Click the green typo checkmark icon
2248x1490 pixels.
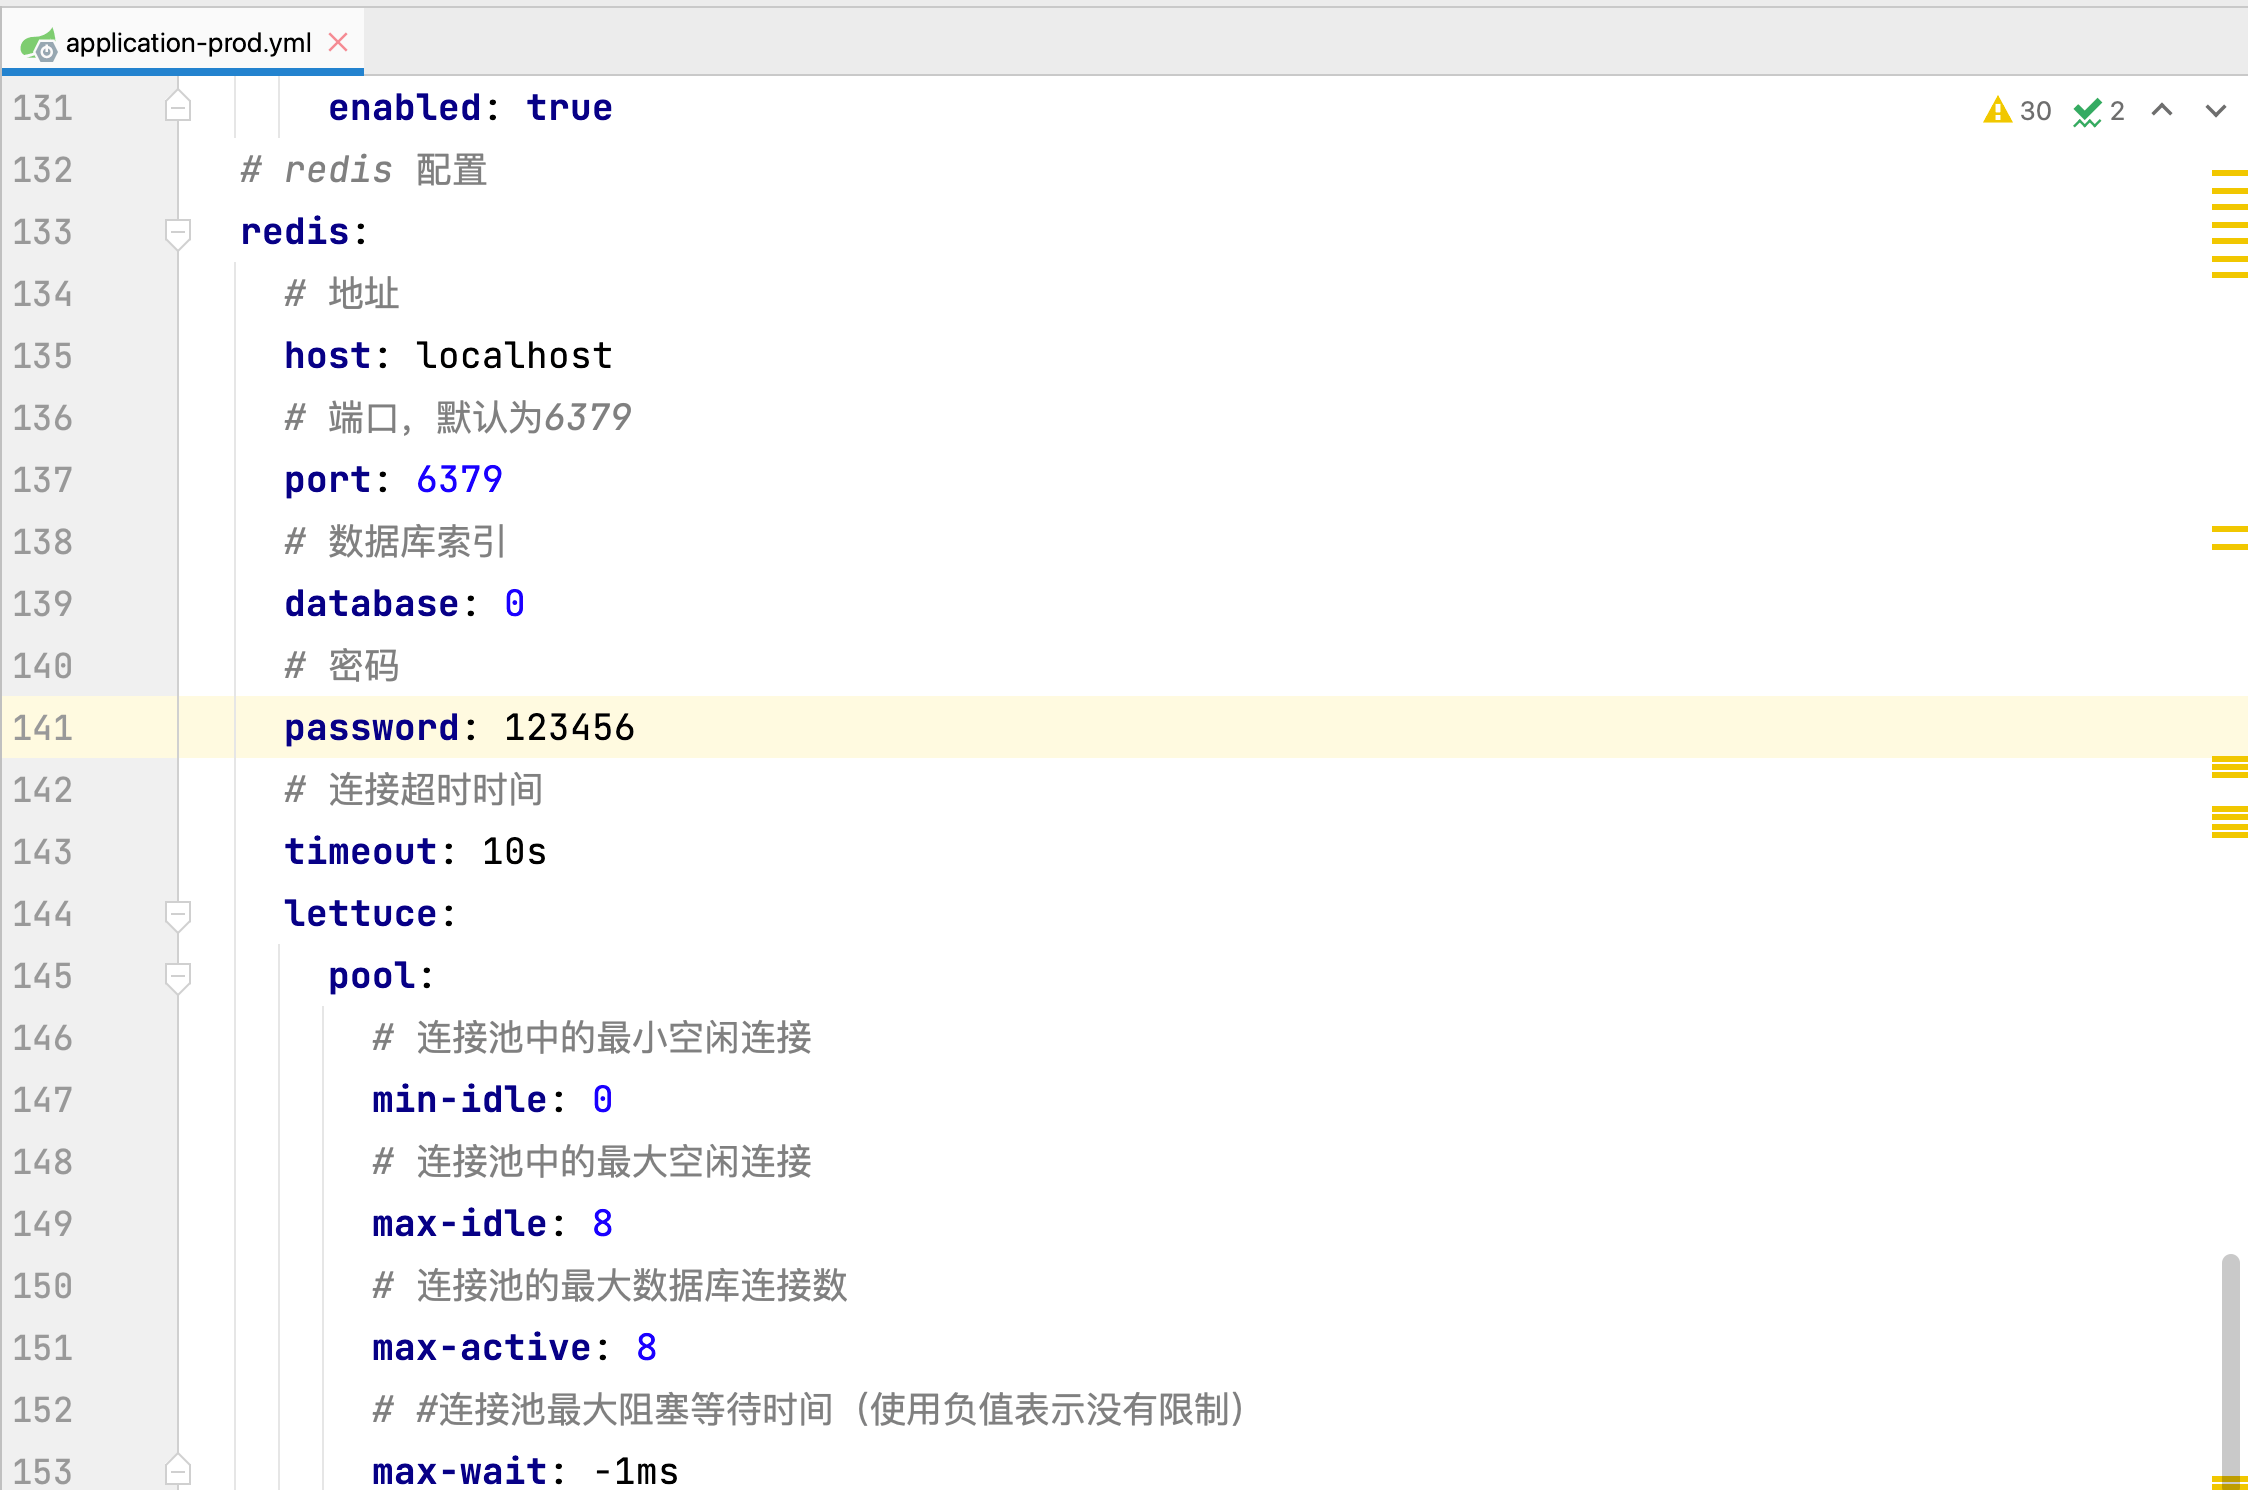[2086, 111]
